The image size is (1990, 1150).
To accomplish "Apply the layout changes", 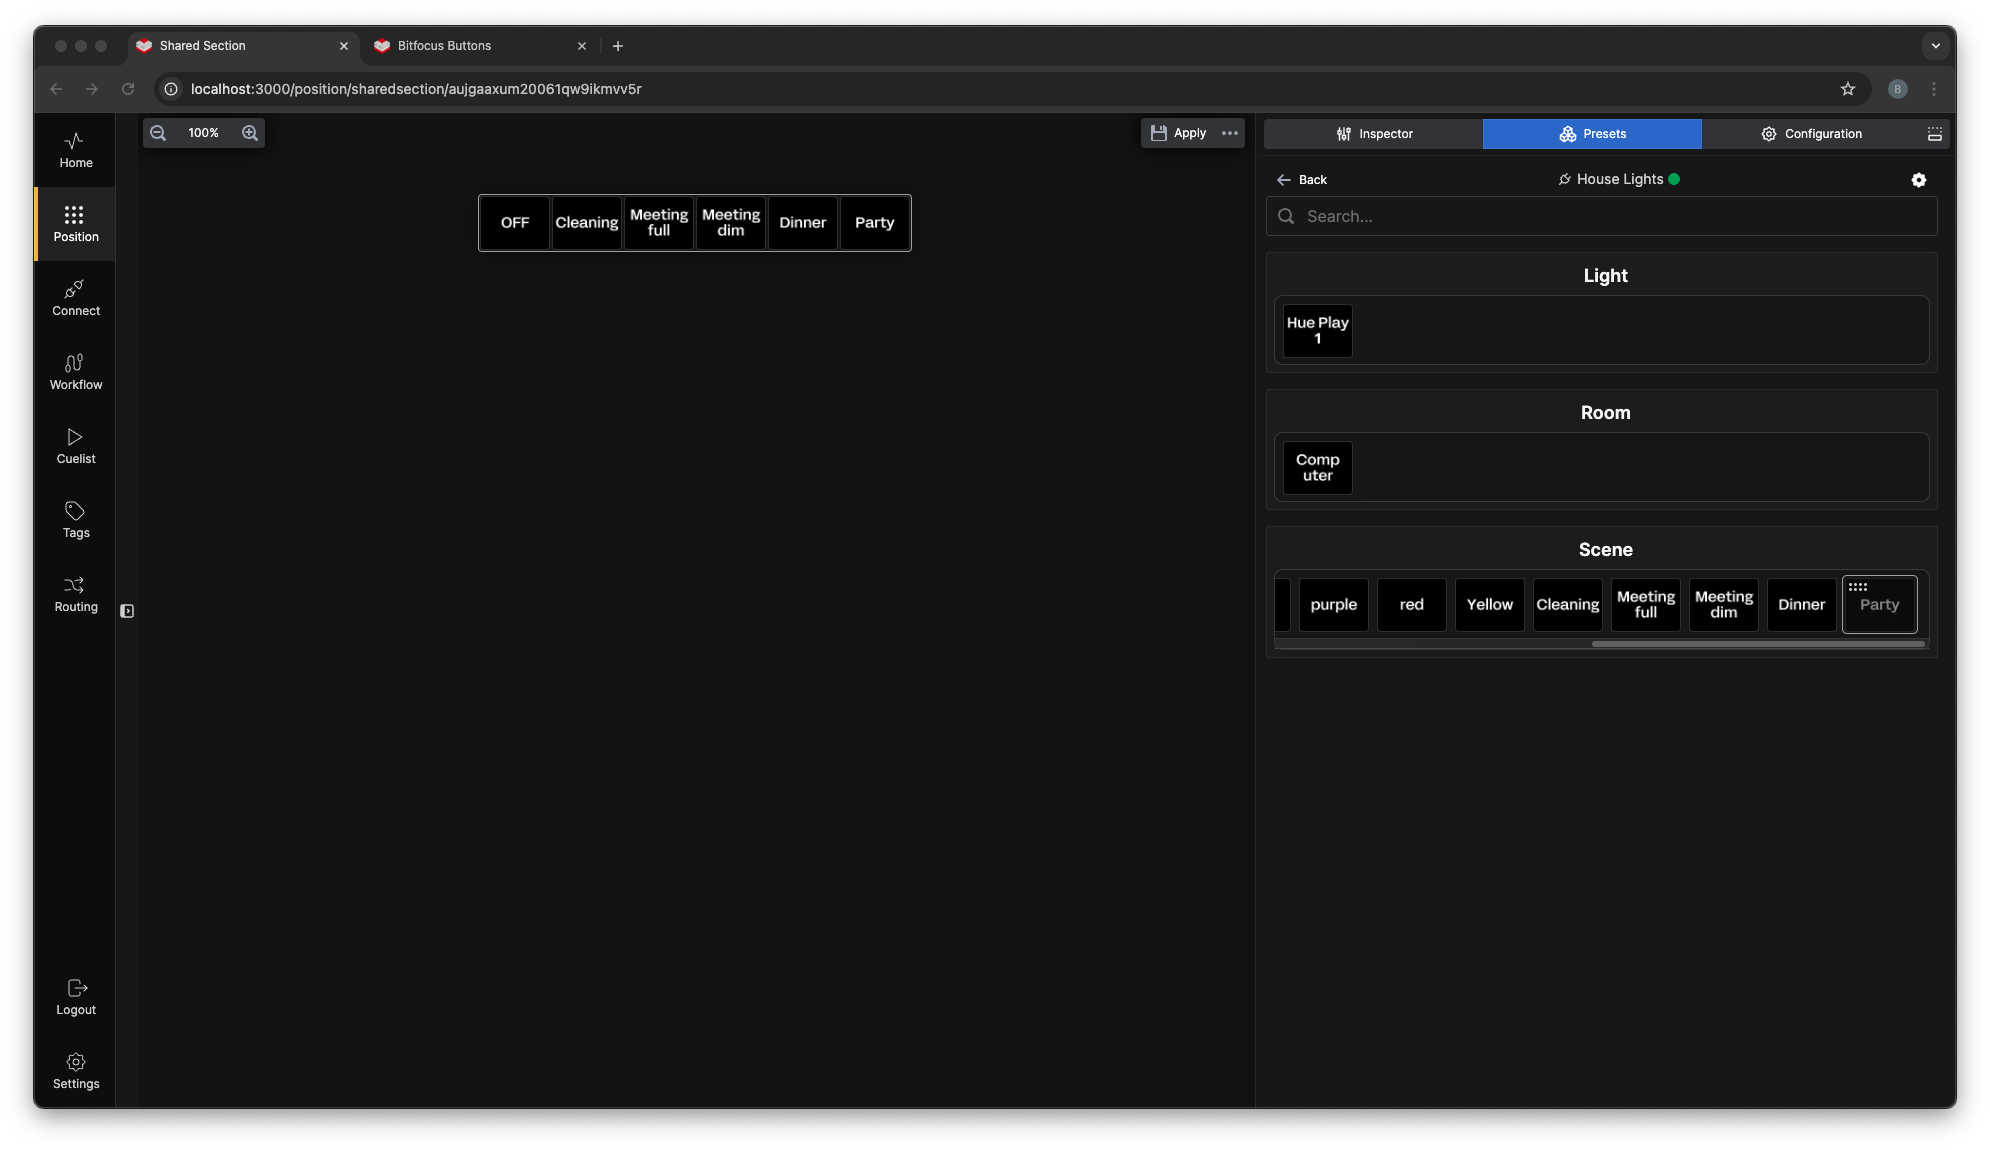I will pos(1179,133).
